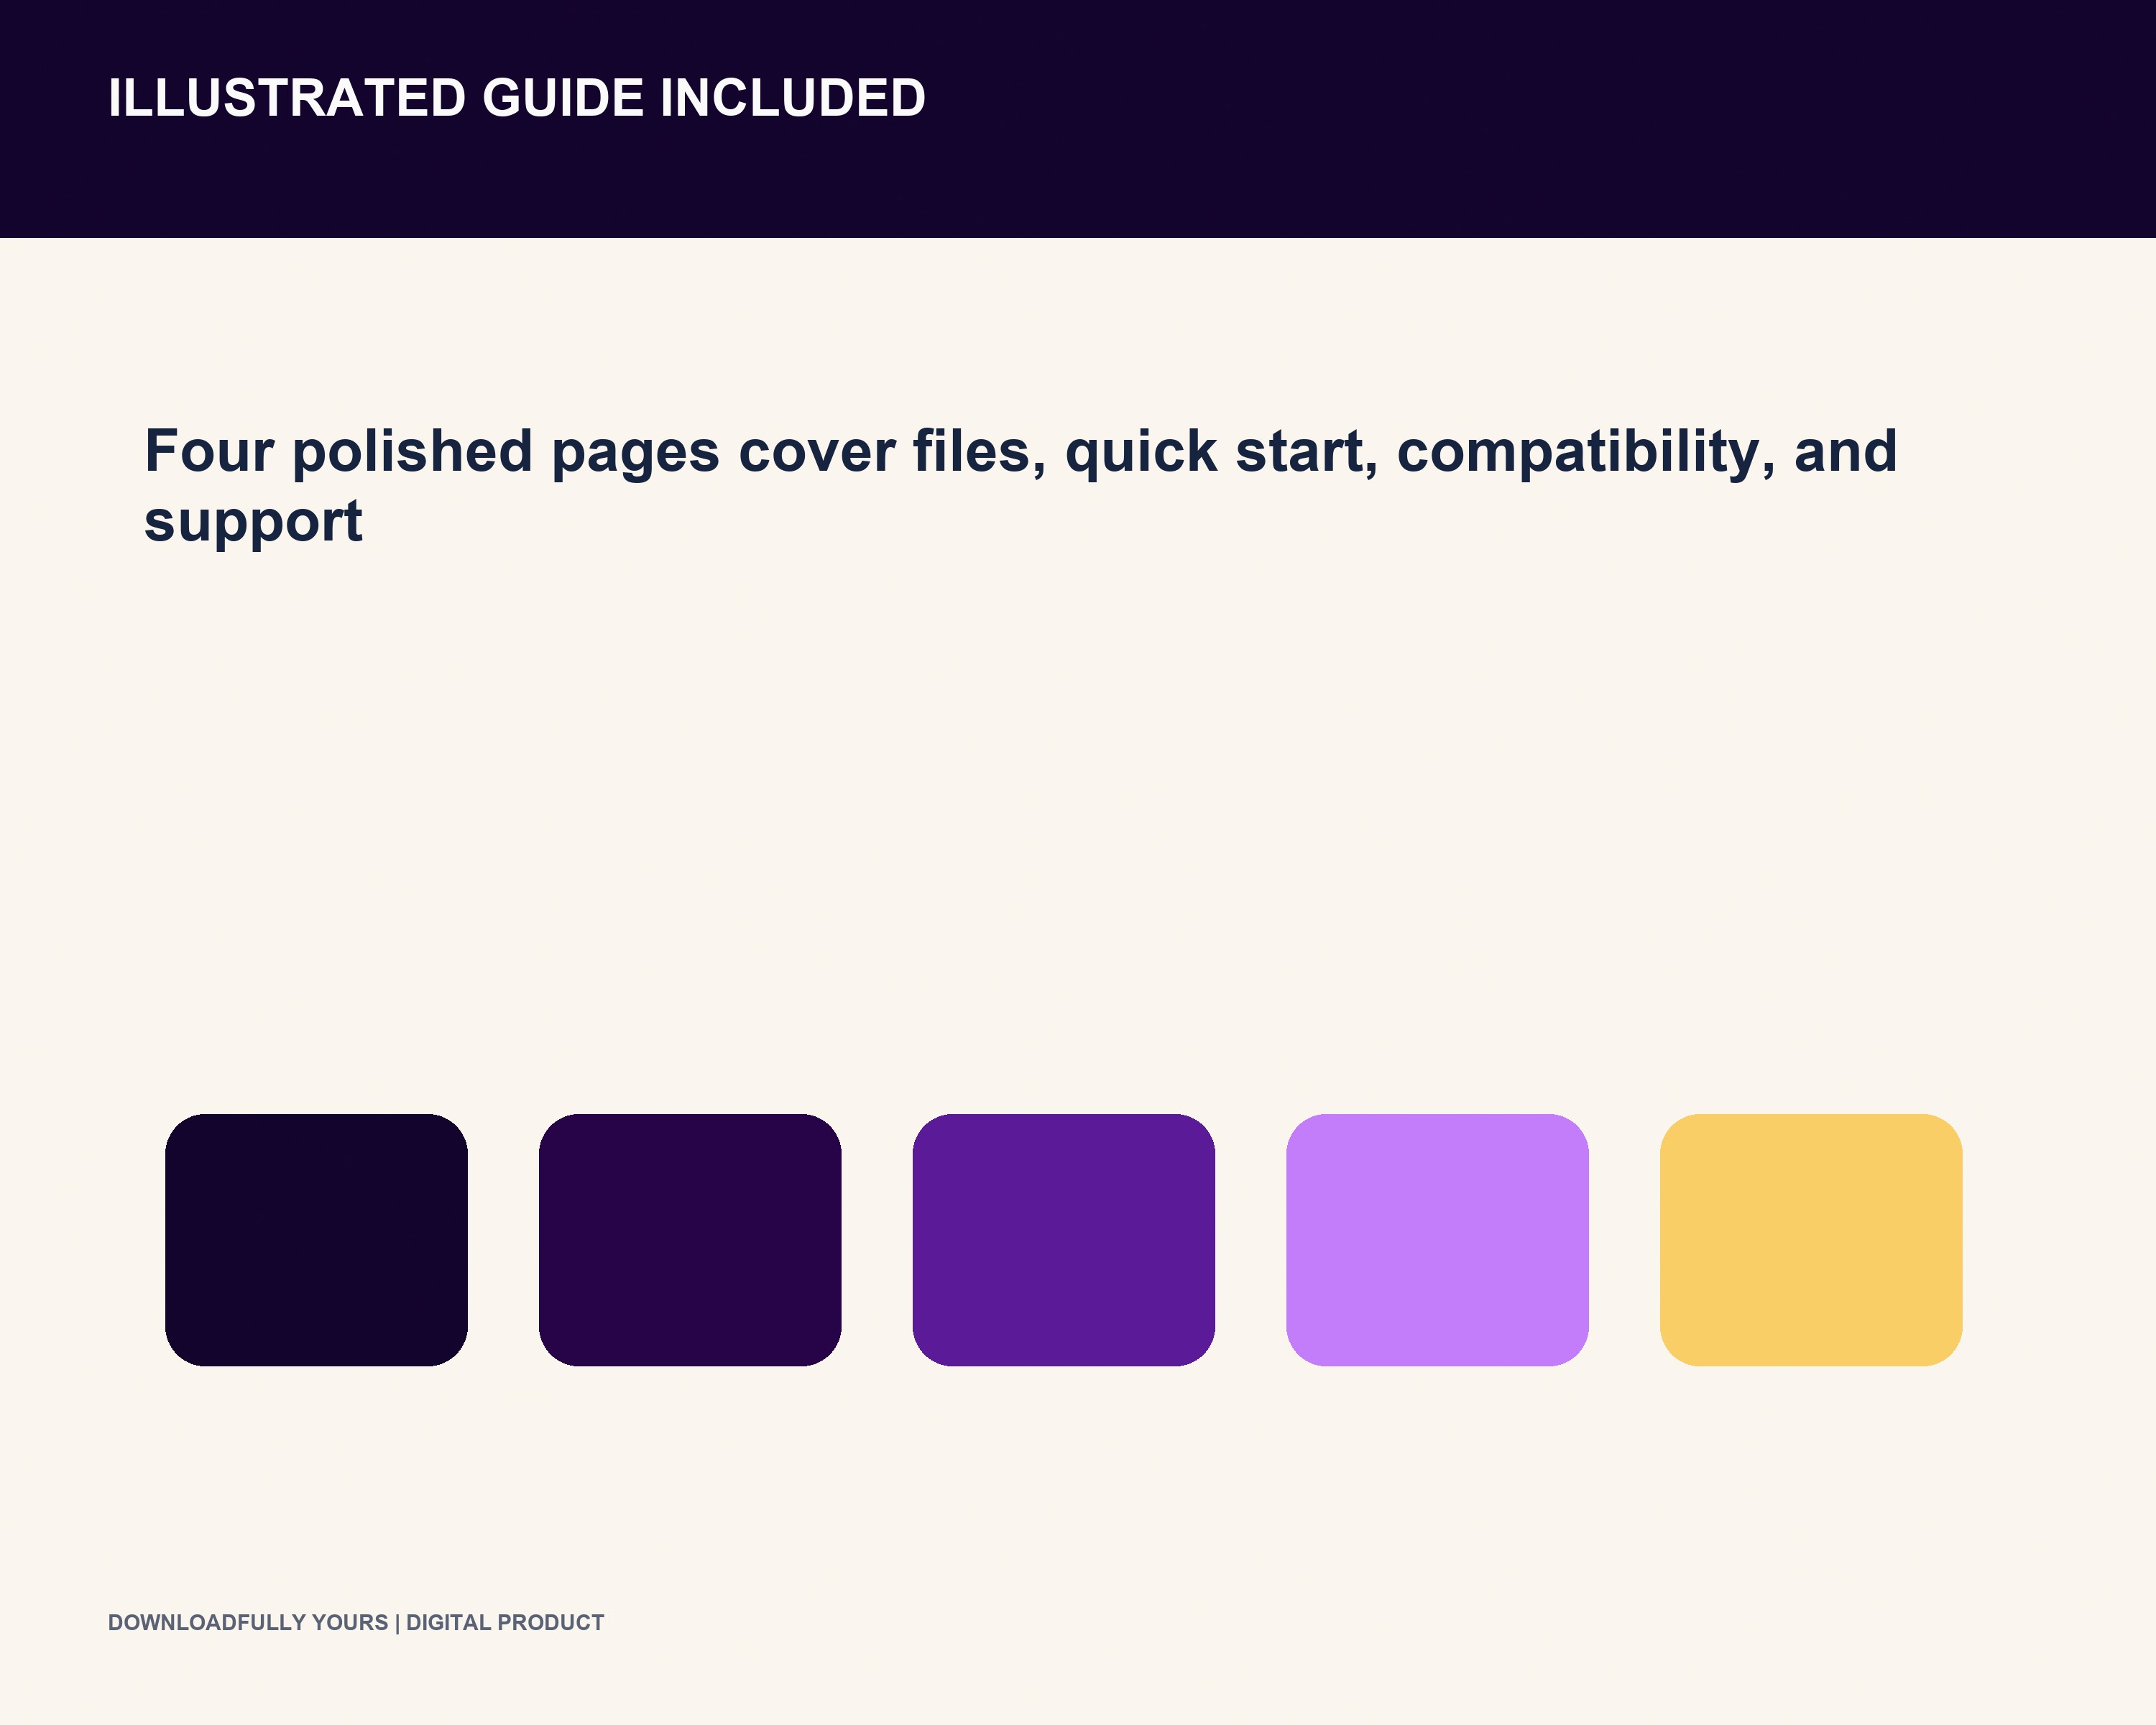Pick the golden yellow swatch
Viewport: 2156px width, 1725px height.
click(x=1811, y=1240)
